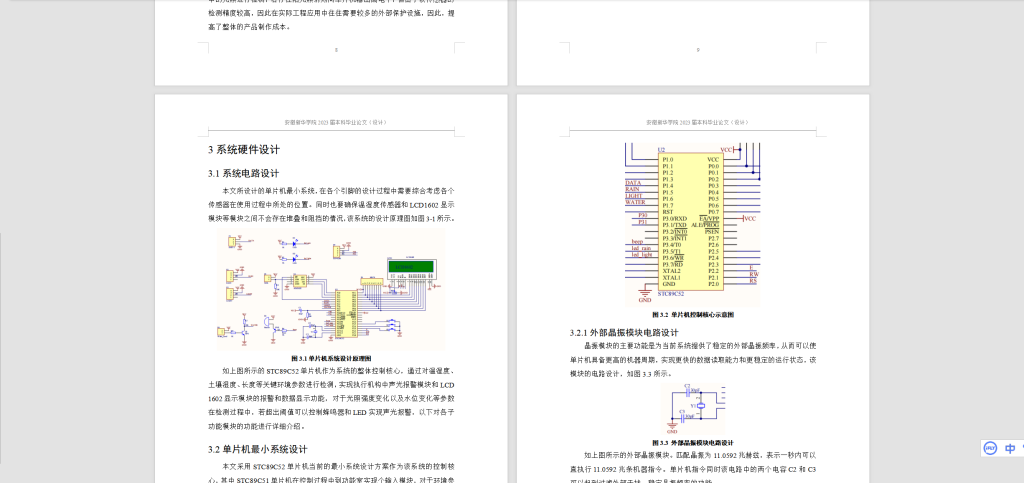Click the heading '3.2 单片机最小系统设计'

[x=258, y=450]
